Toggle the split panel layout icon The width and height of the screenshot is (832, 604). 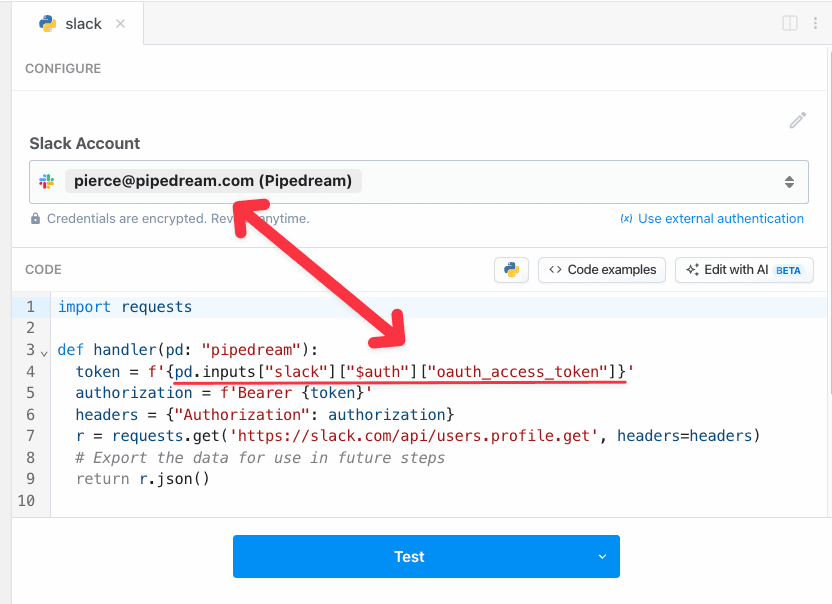pyautogui.click(x=790, y=23)
